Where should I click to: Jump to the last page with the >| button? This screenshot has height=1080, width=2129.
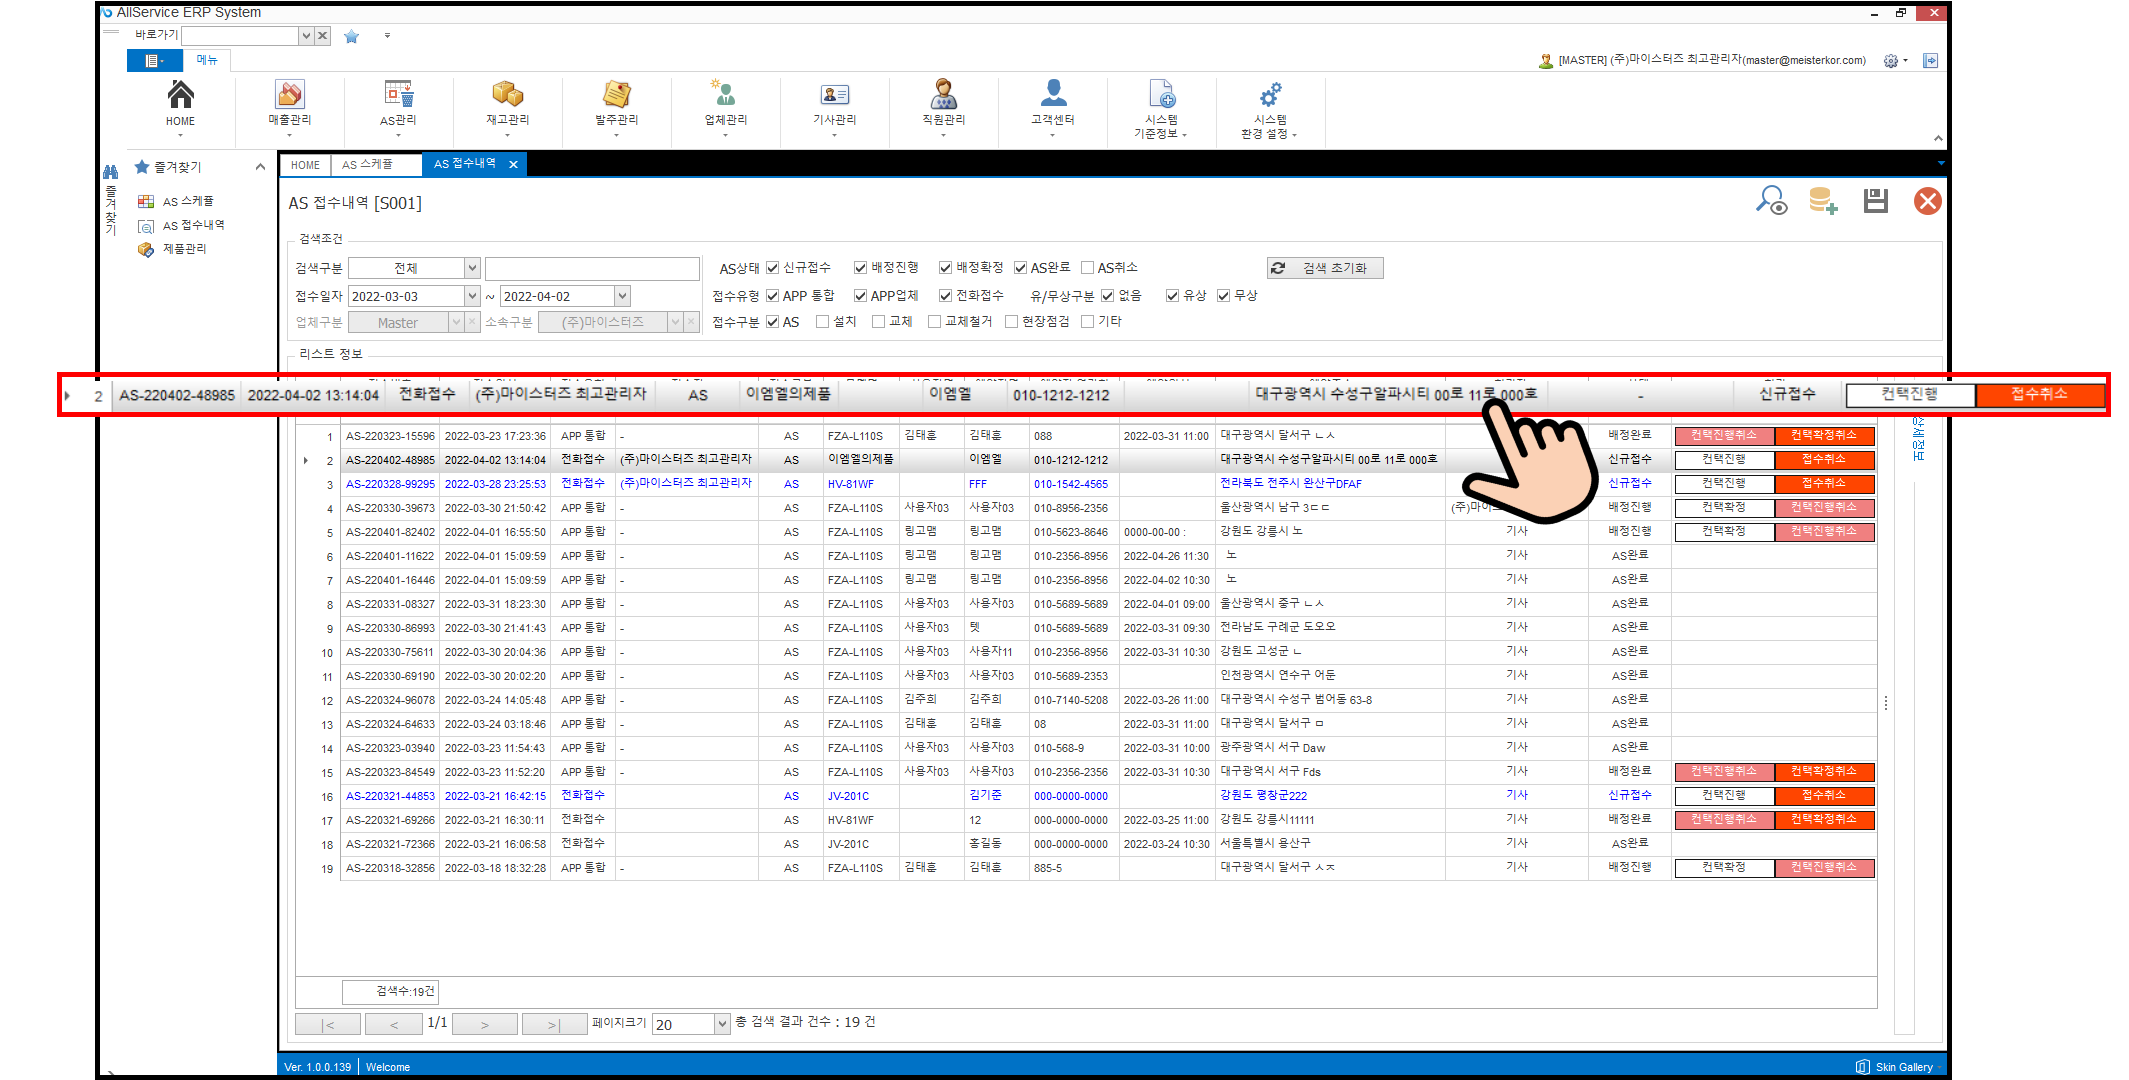553,1024
